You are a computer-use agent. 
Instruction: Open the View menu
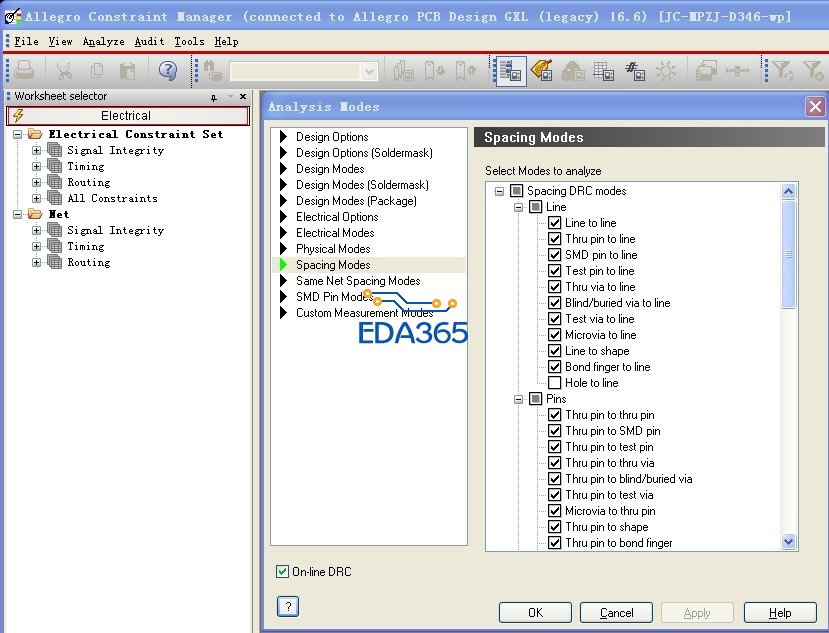[60, 41]
